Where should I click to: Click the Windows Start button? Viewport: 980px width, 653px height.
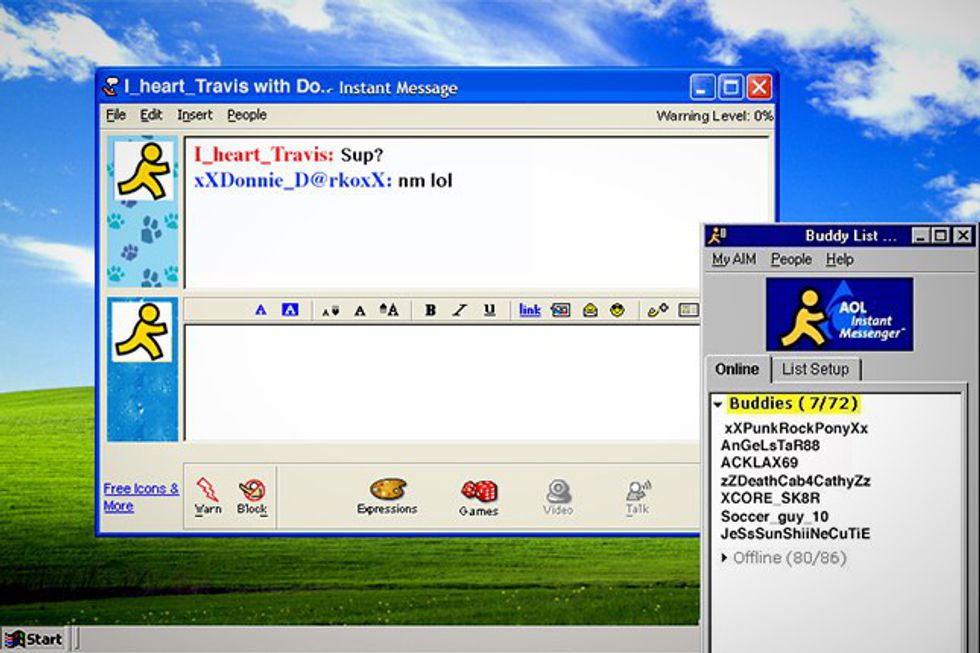tap(33, 639)
